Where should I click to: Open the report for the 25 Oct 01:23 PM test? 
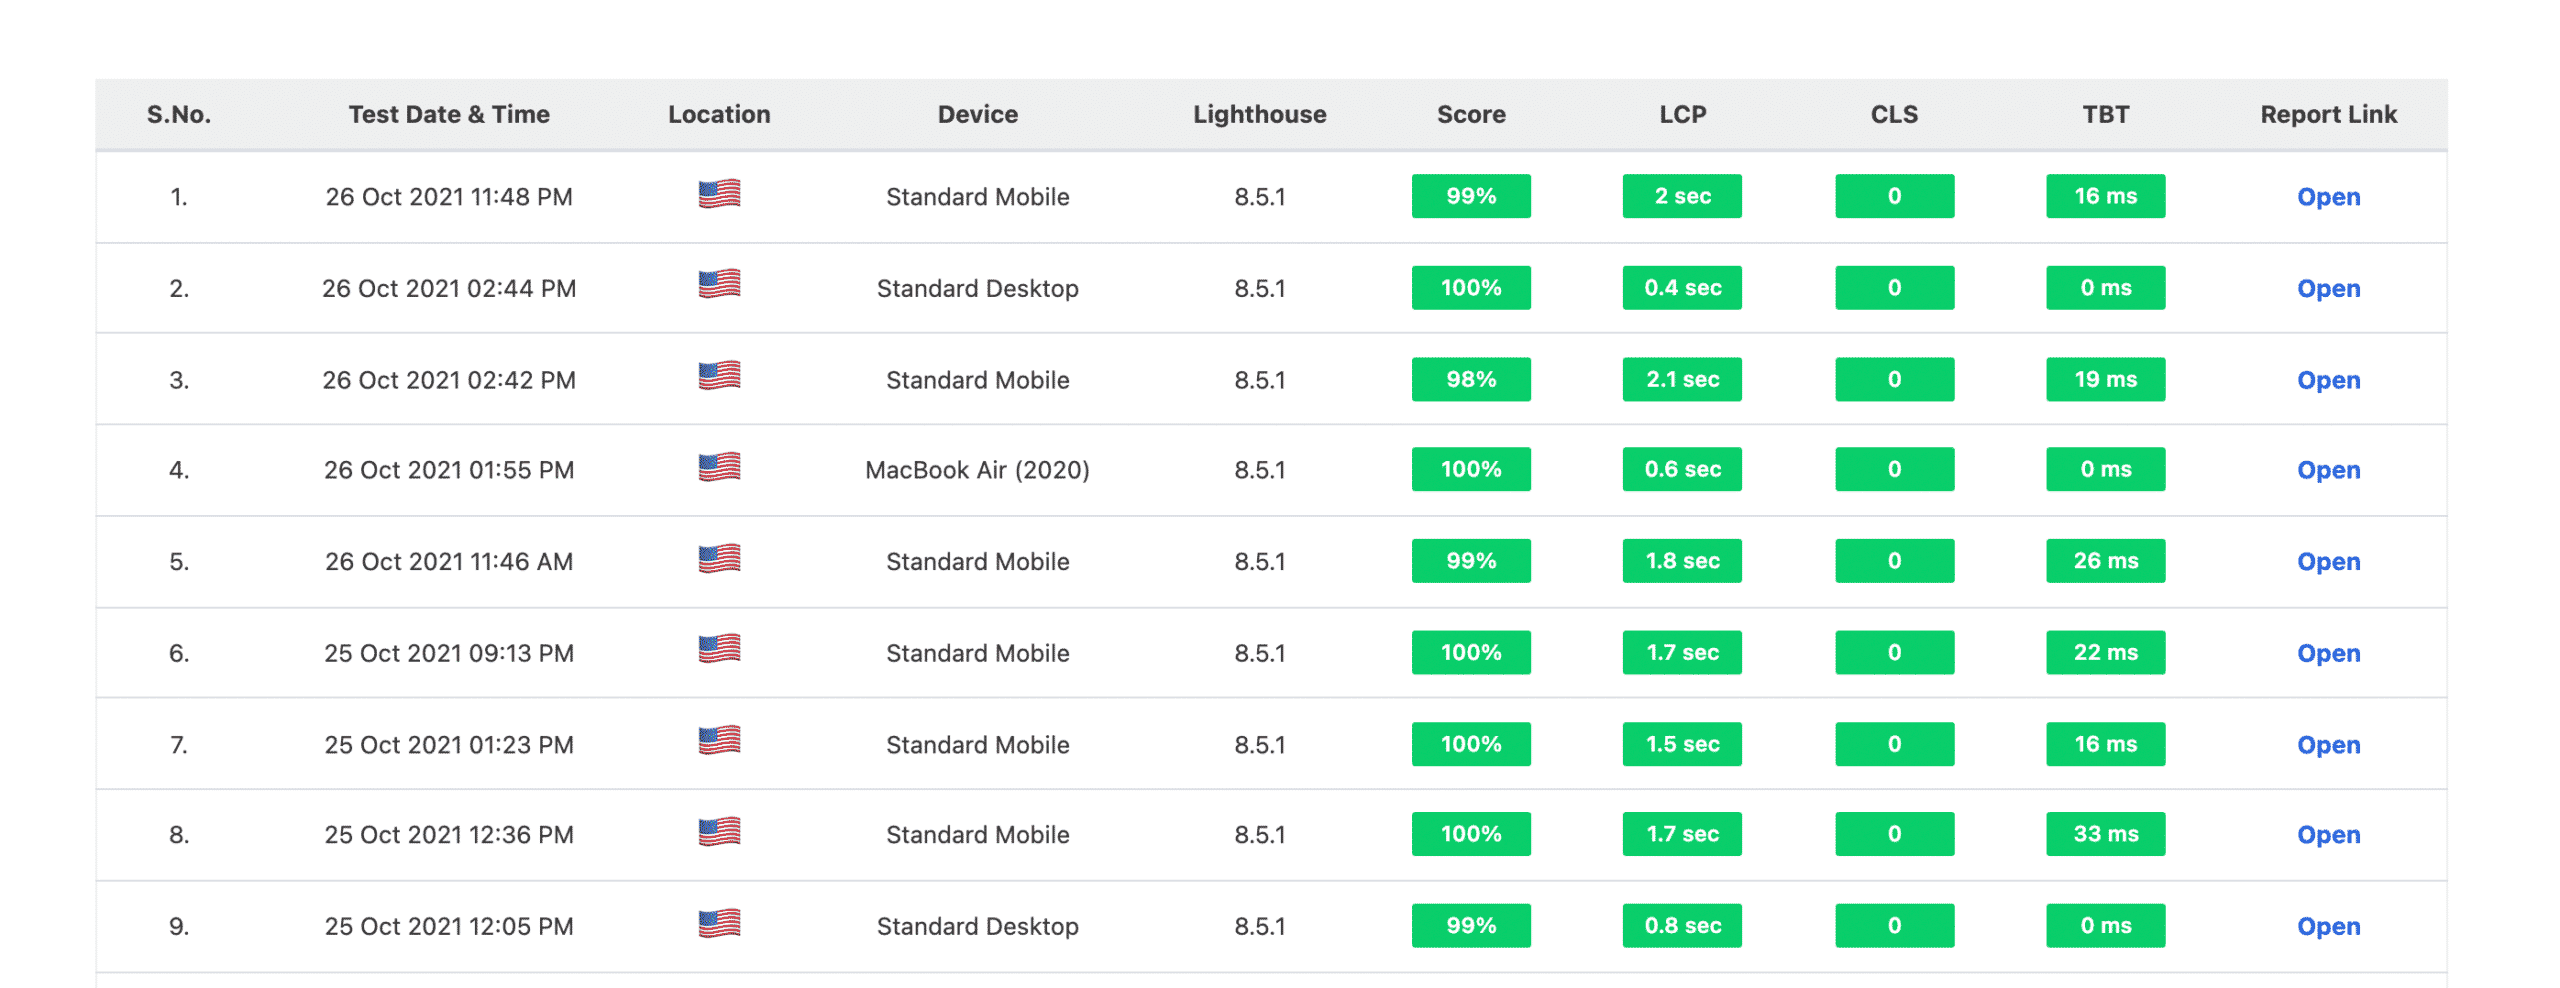(x=2328, y=745)
